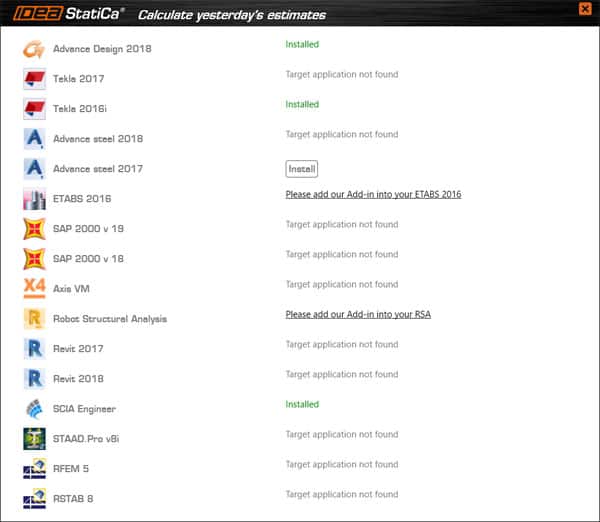Click Revit 2017 'Target application not found' status
The image size is (600, 522).
pos(342,344)
